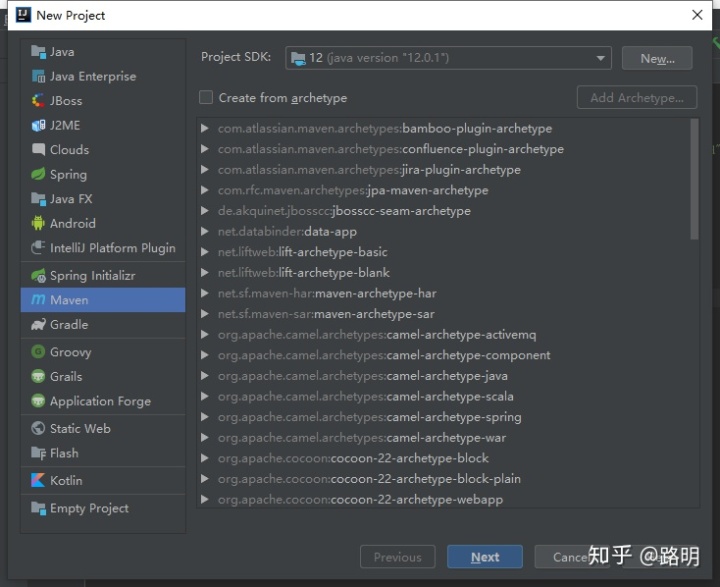Select the Spring Initializr icon
The height and width of the screenshot is (587, 720).
(38, 275)
